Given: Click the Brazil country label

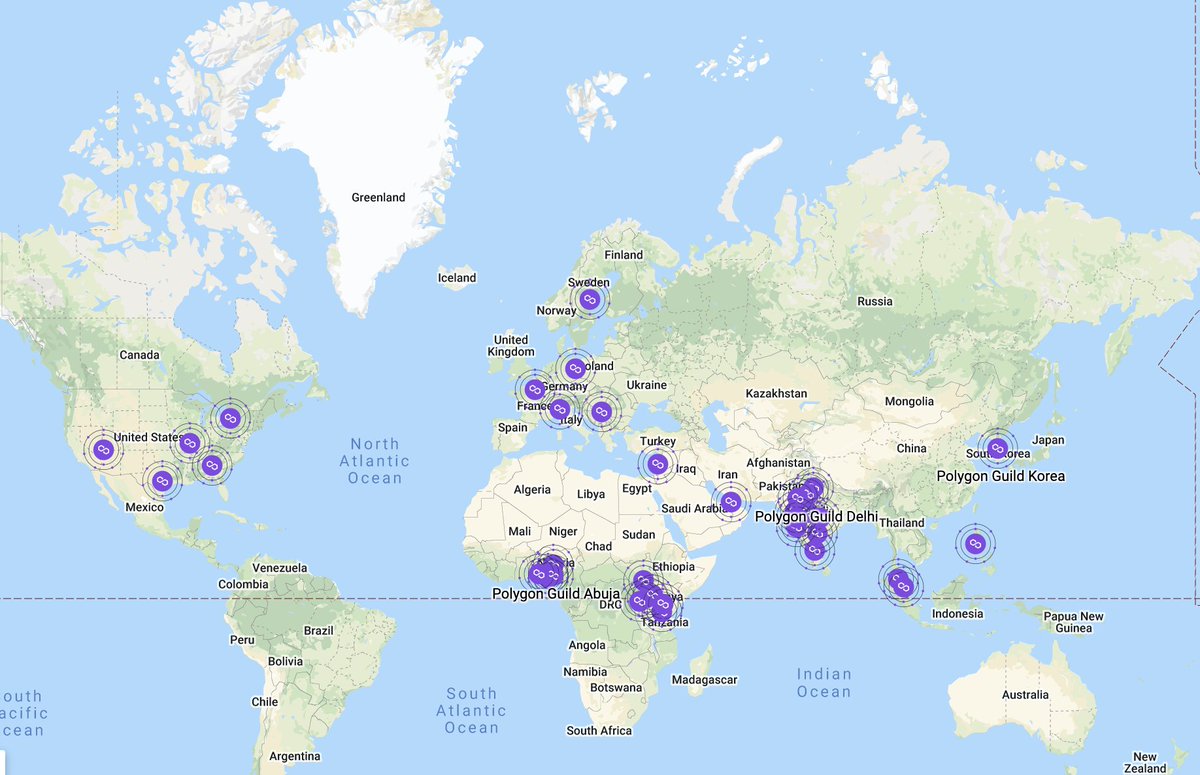Looking at the screenshot, I should [319, 631].
